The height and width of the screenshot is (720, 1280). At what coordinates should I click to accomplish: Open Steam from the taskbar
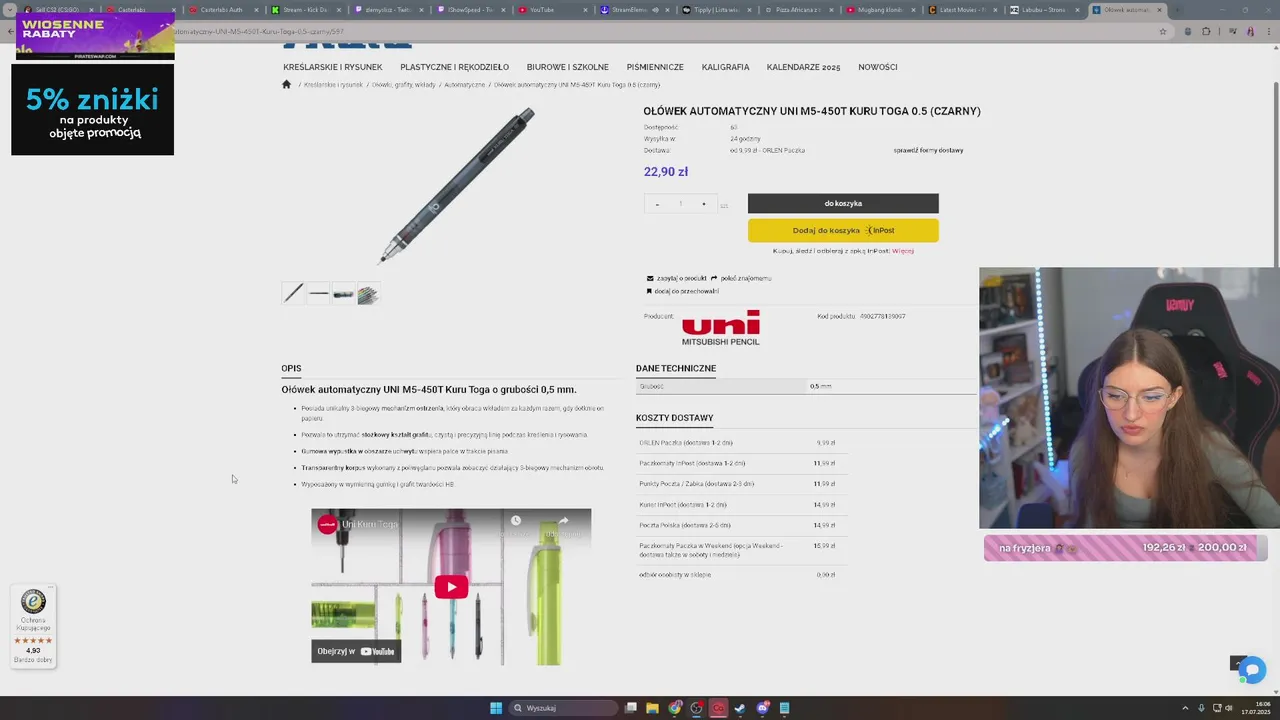tap(740, 708)
